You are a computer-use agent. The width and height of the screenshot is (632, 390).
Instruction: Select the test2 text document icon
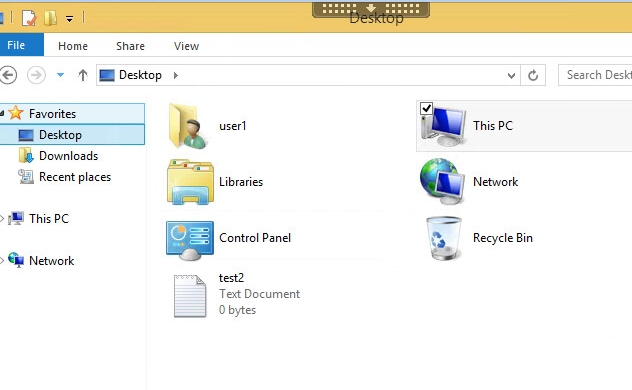coord(190,296)
